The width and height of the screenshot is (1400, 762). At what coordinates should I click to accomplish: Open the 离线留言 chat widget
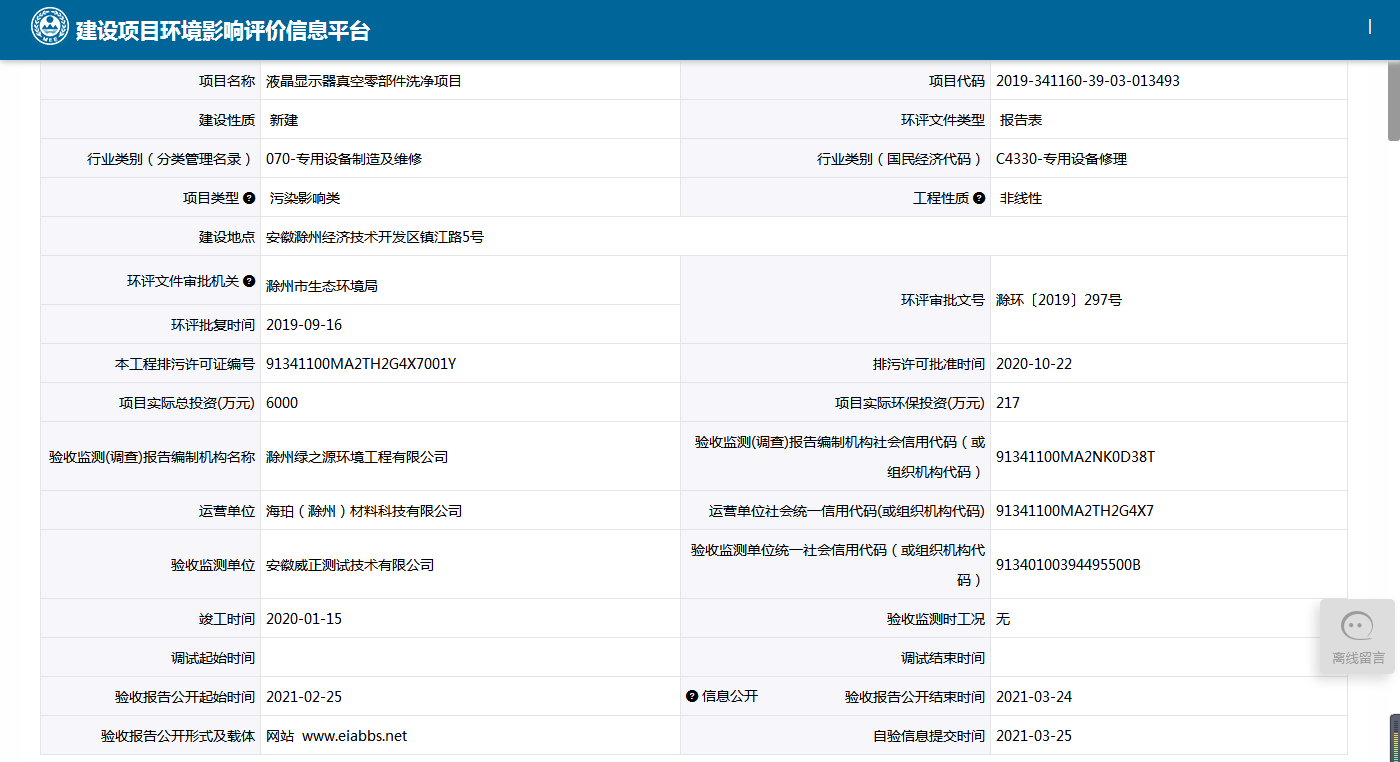click(1357, 636)
